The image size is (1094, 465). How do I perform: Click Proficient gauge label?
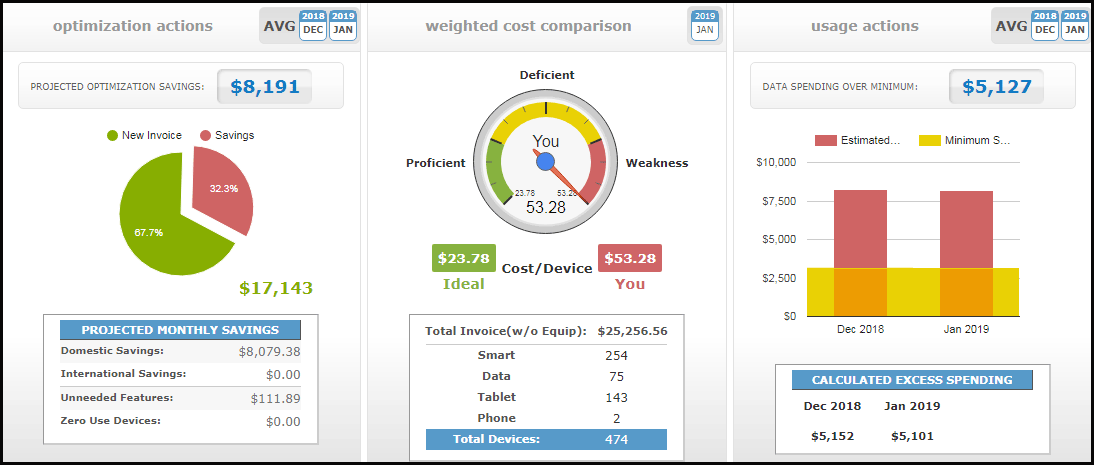435,163
